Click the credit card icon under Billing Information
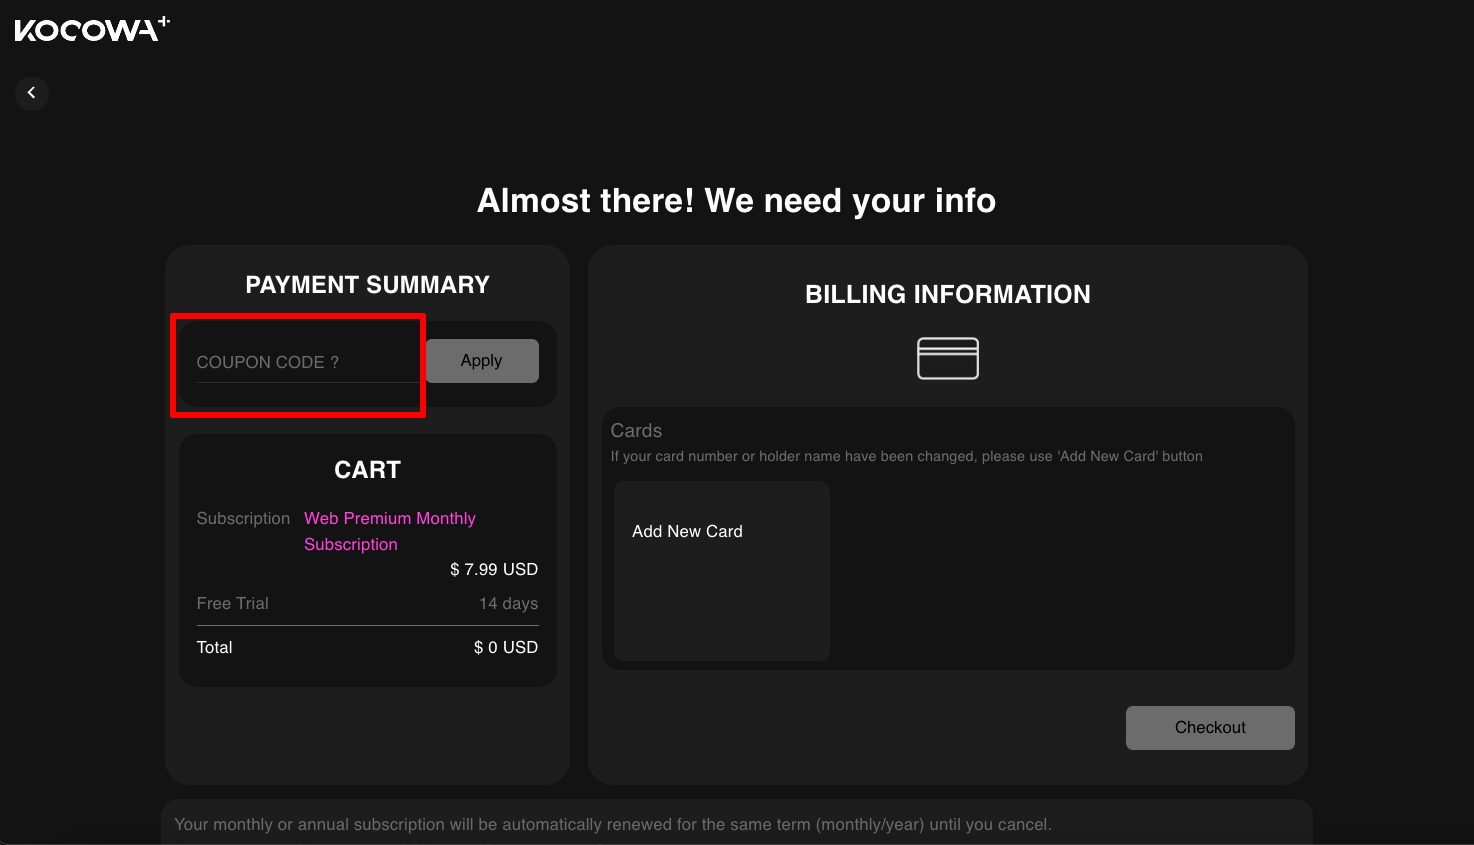 click(947, 358)
